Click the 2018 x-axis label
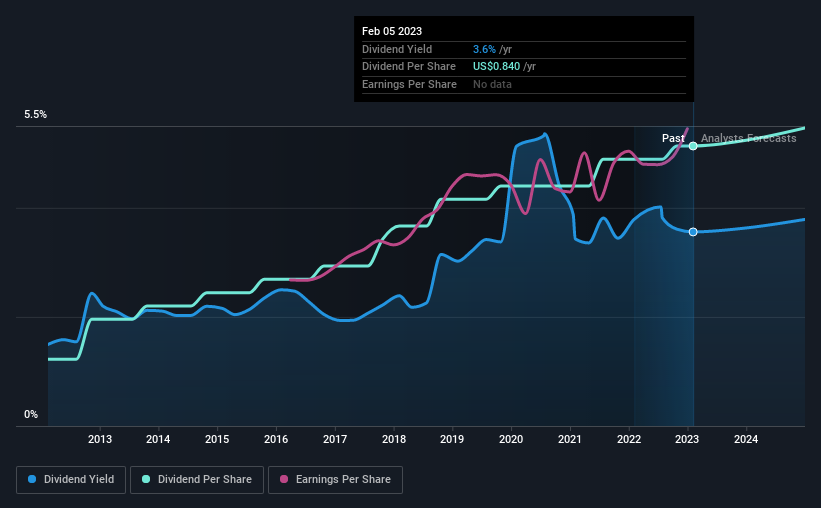This screenshot has height=508, width=821. (394, 439)
